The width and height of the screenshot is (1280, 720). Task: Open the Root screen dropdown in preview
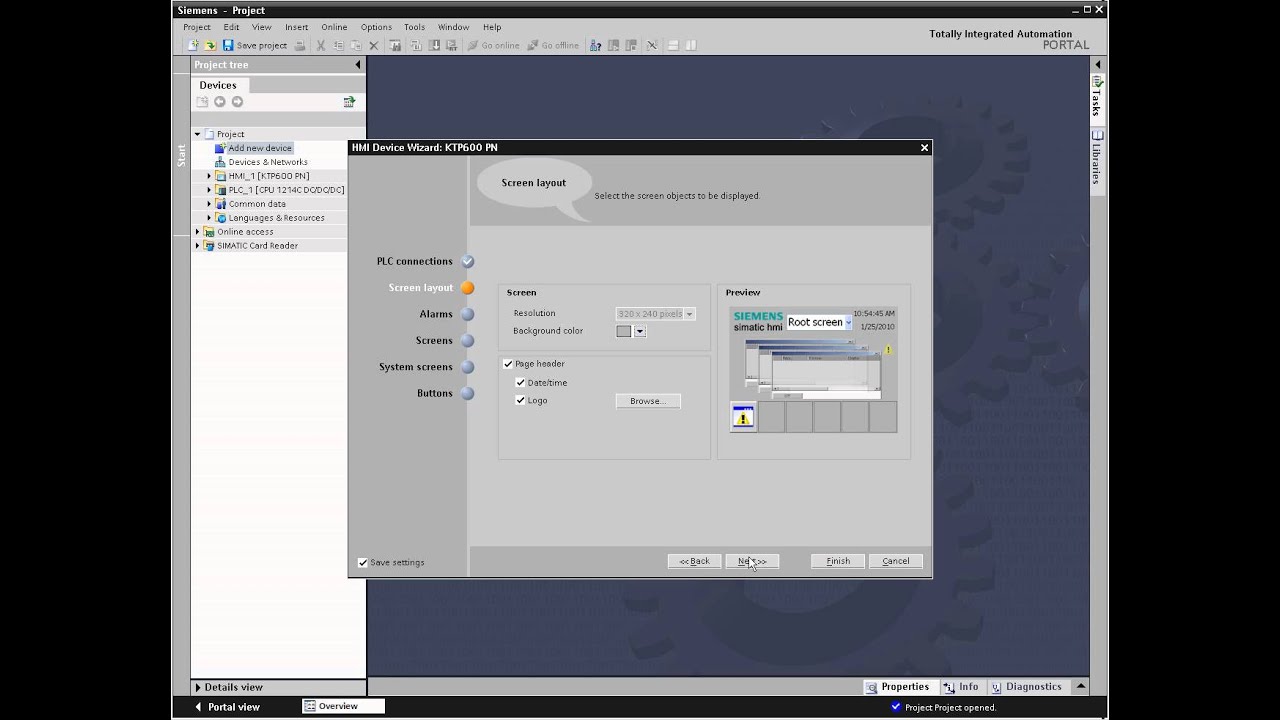[x=848, y=322]
